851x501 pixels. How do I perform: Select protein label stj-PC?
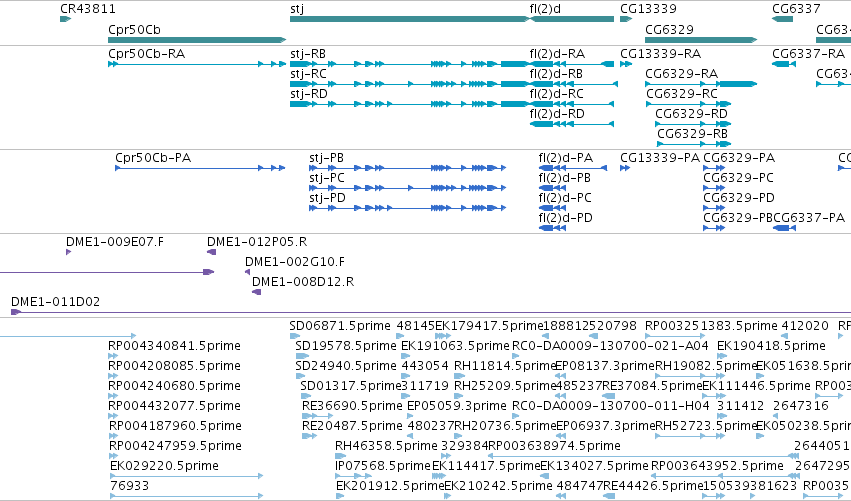coord(327,178)
